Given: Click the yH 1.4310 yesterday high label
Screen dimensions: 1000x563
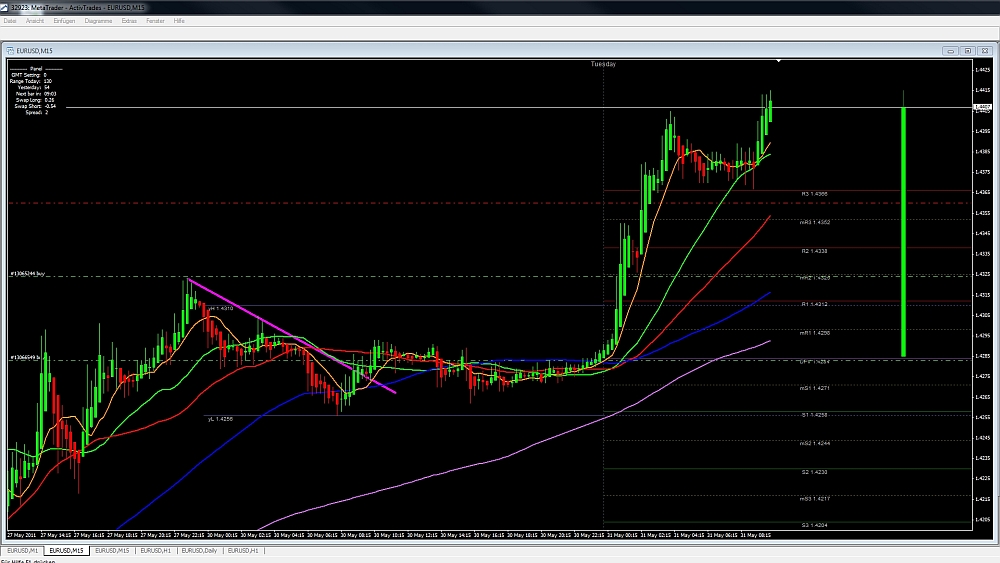Looking at the screenshot, I should click(221, 309).
